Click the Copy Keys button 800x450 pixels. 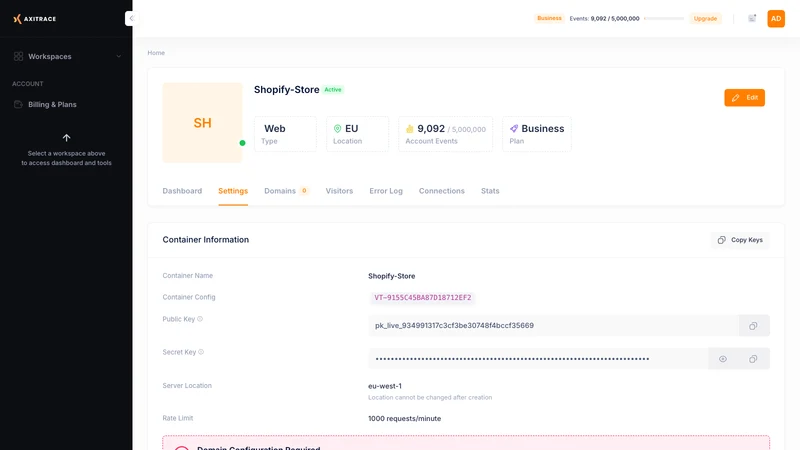740,240
